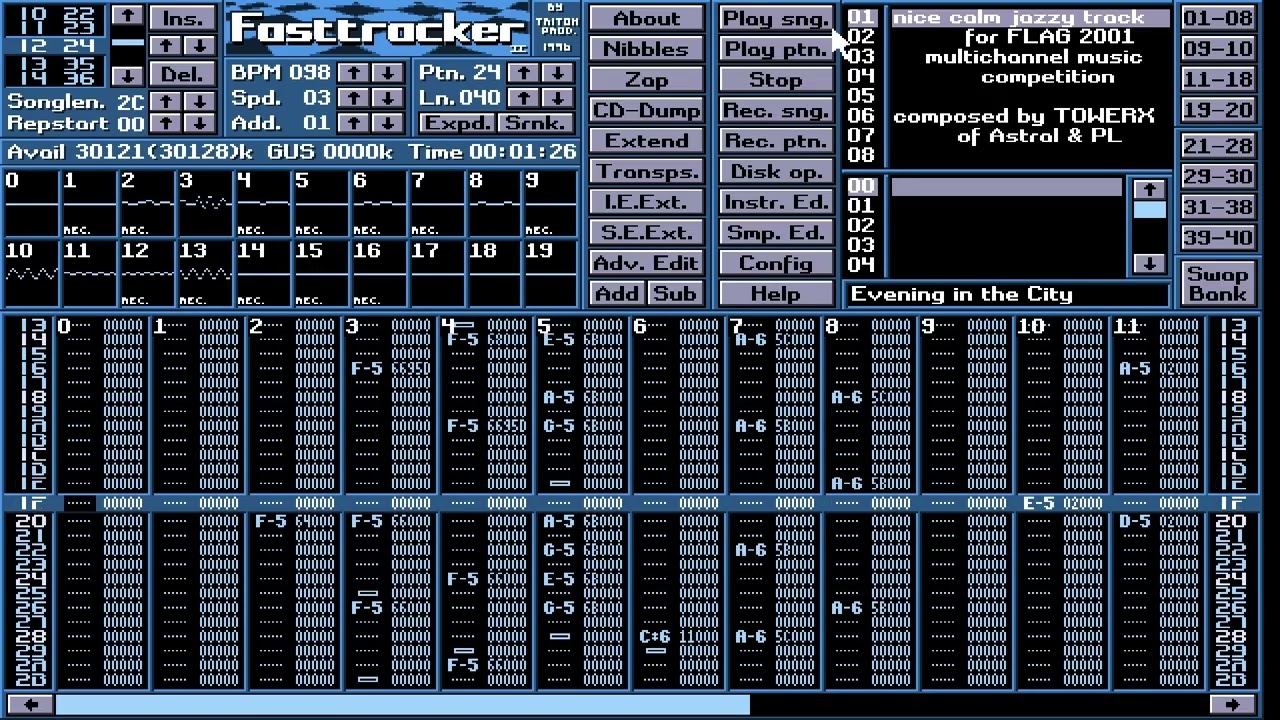Raise Repstart with its up arrow
This screenshot has height=720, width=1280.
167,123
